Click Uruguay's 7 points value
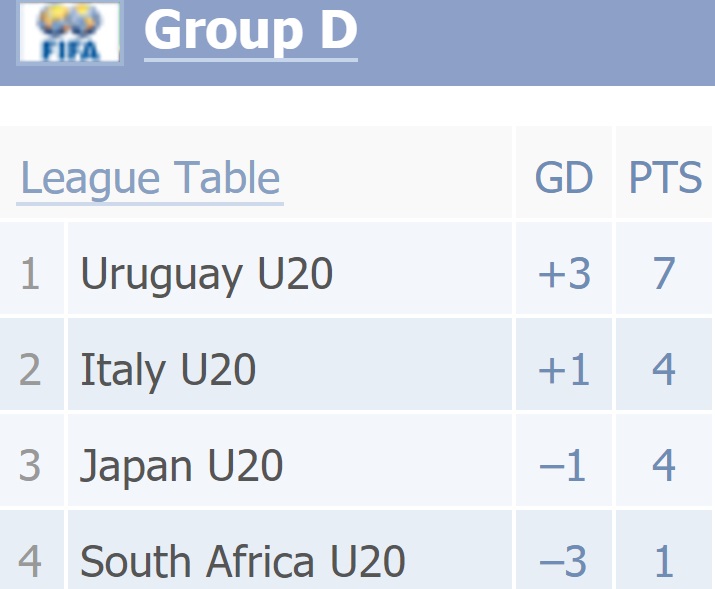The image size is (715, 589). 664,273
